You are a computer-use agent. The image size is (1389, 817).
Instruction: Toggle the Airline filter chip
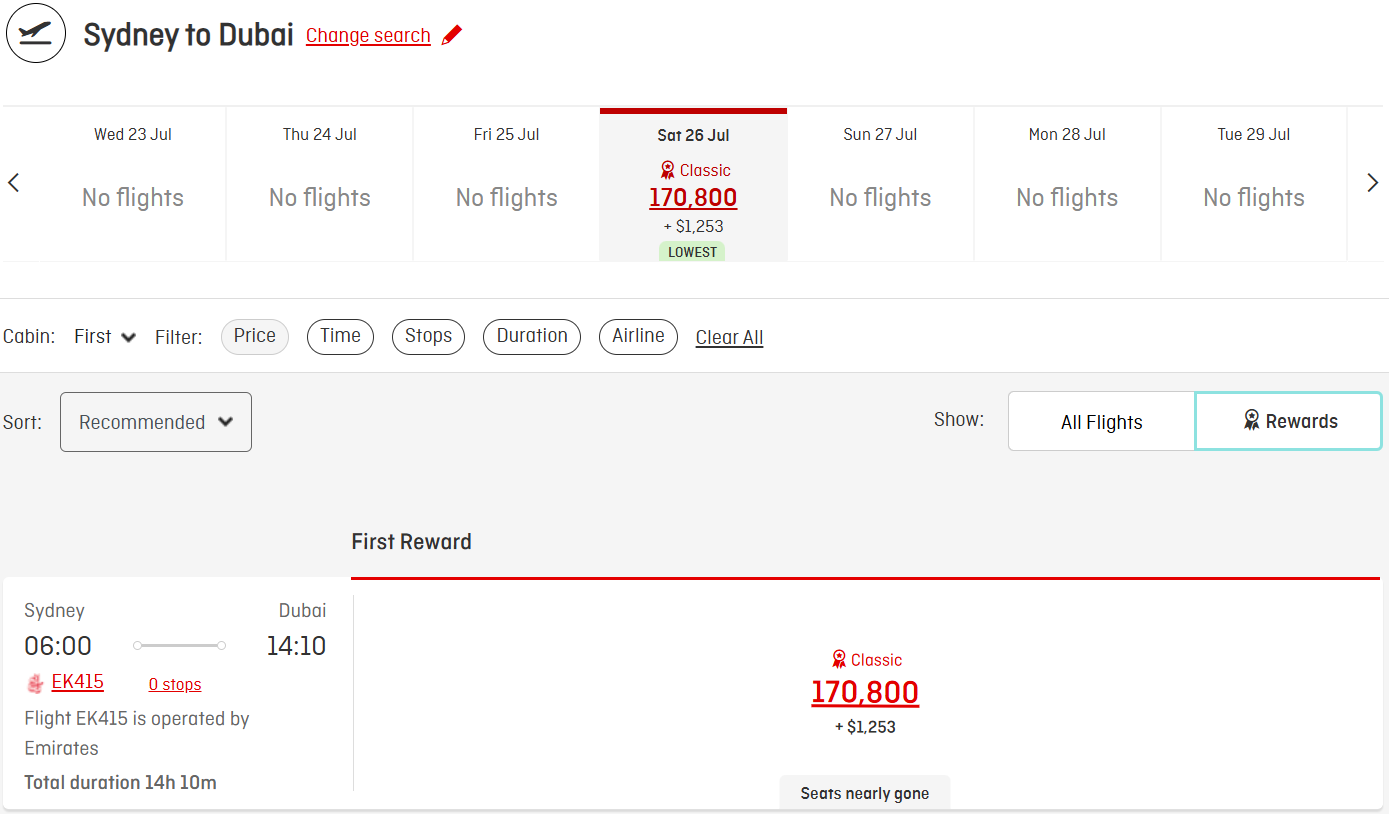(x=638, y=337)
